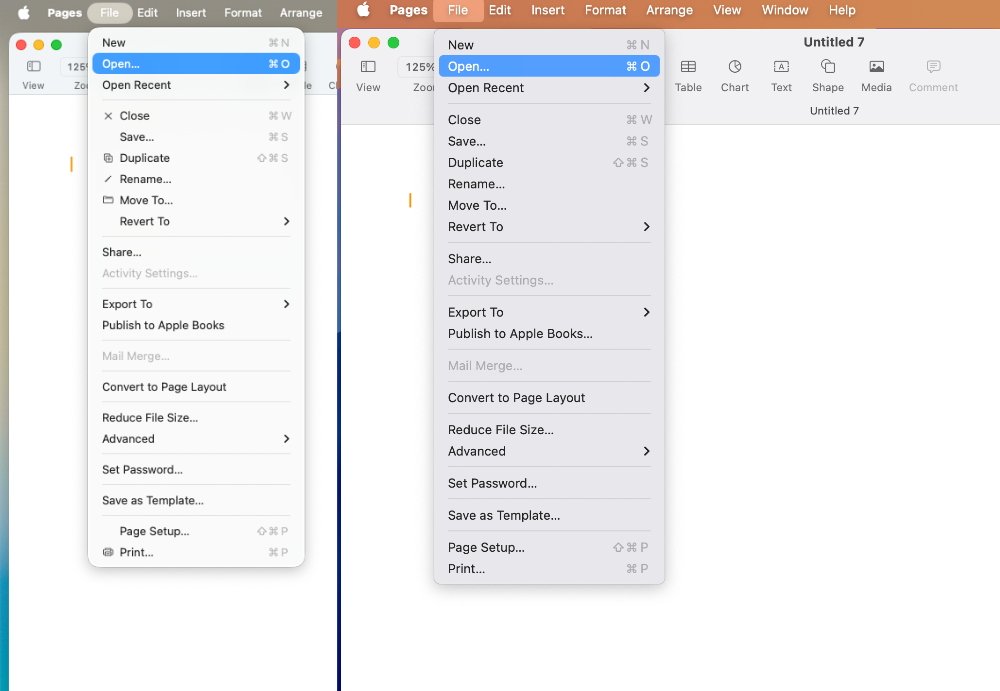Open the View menu in the right menu bar

(x=726, y=10)
